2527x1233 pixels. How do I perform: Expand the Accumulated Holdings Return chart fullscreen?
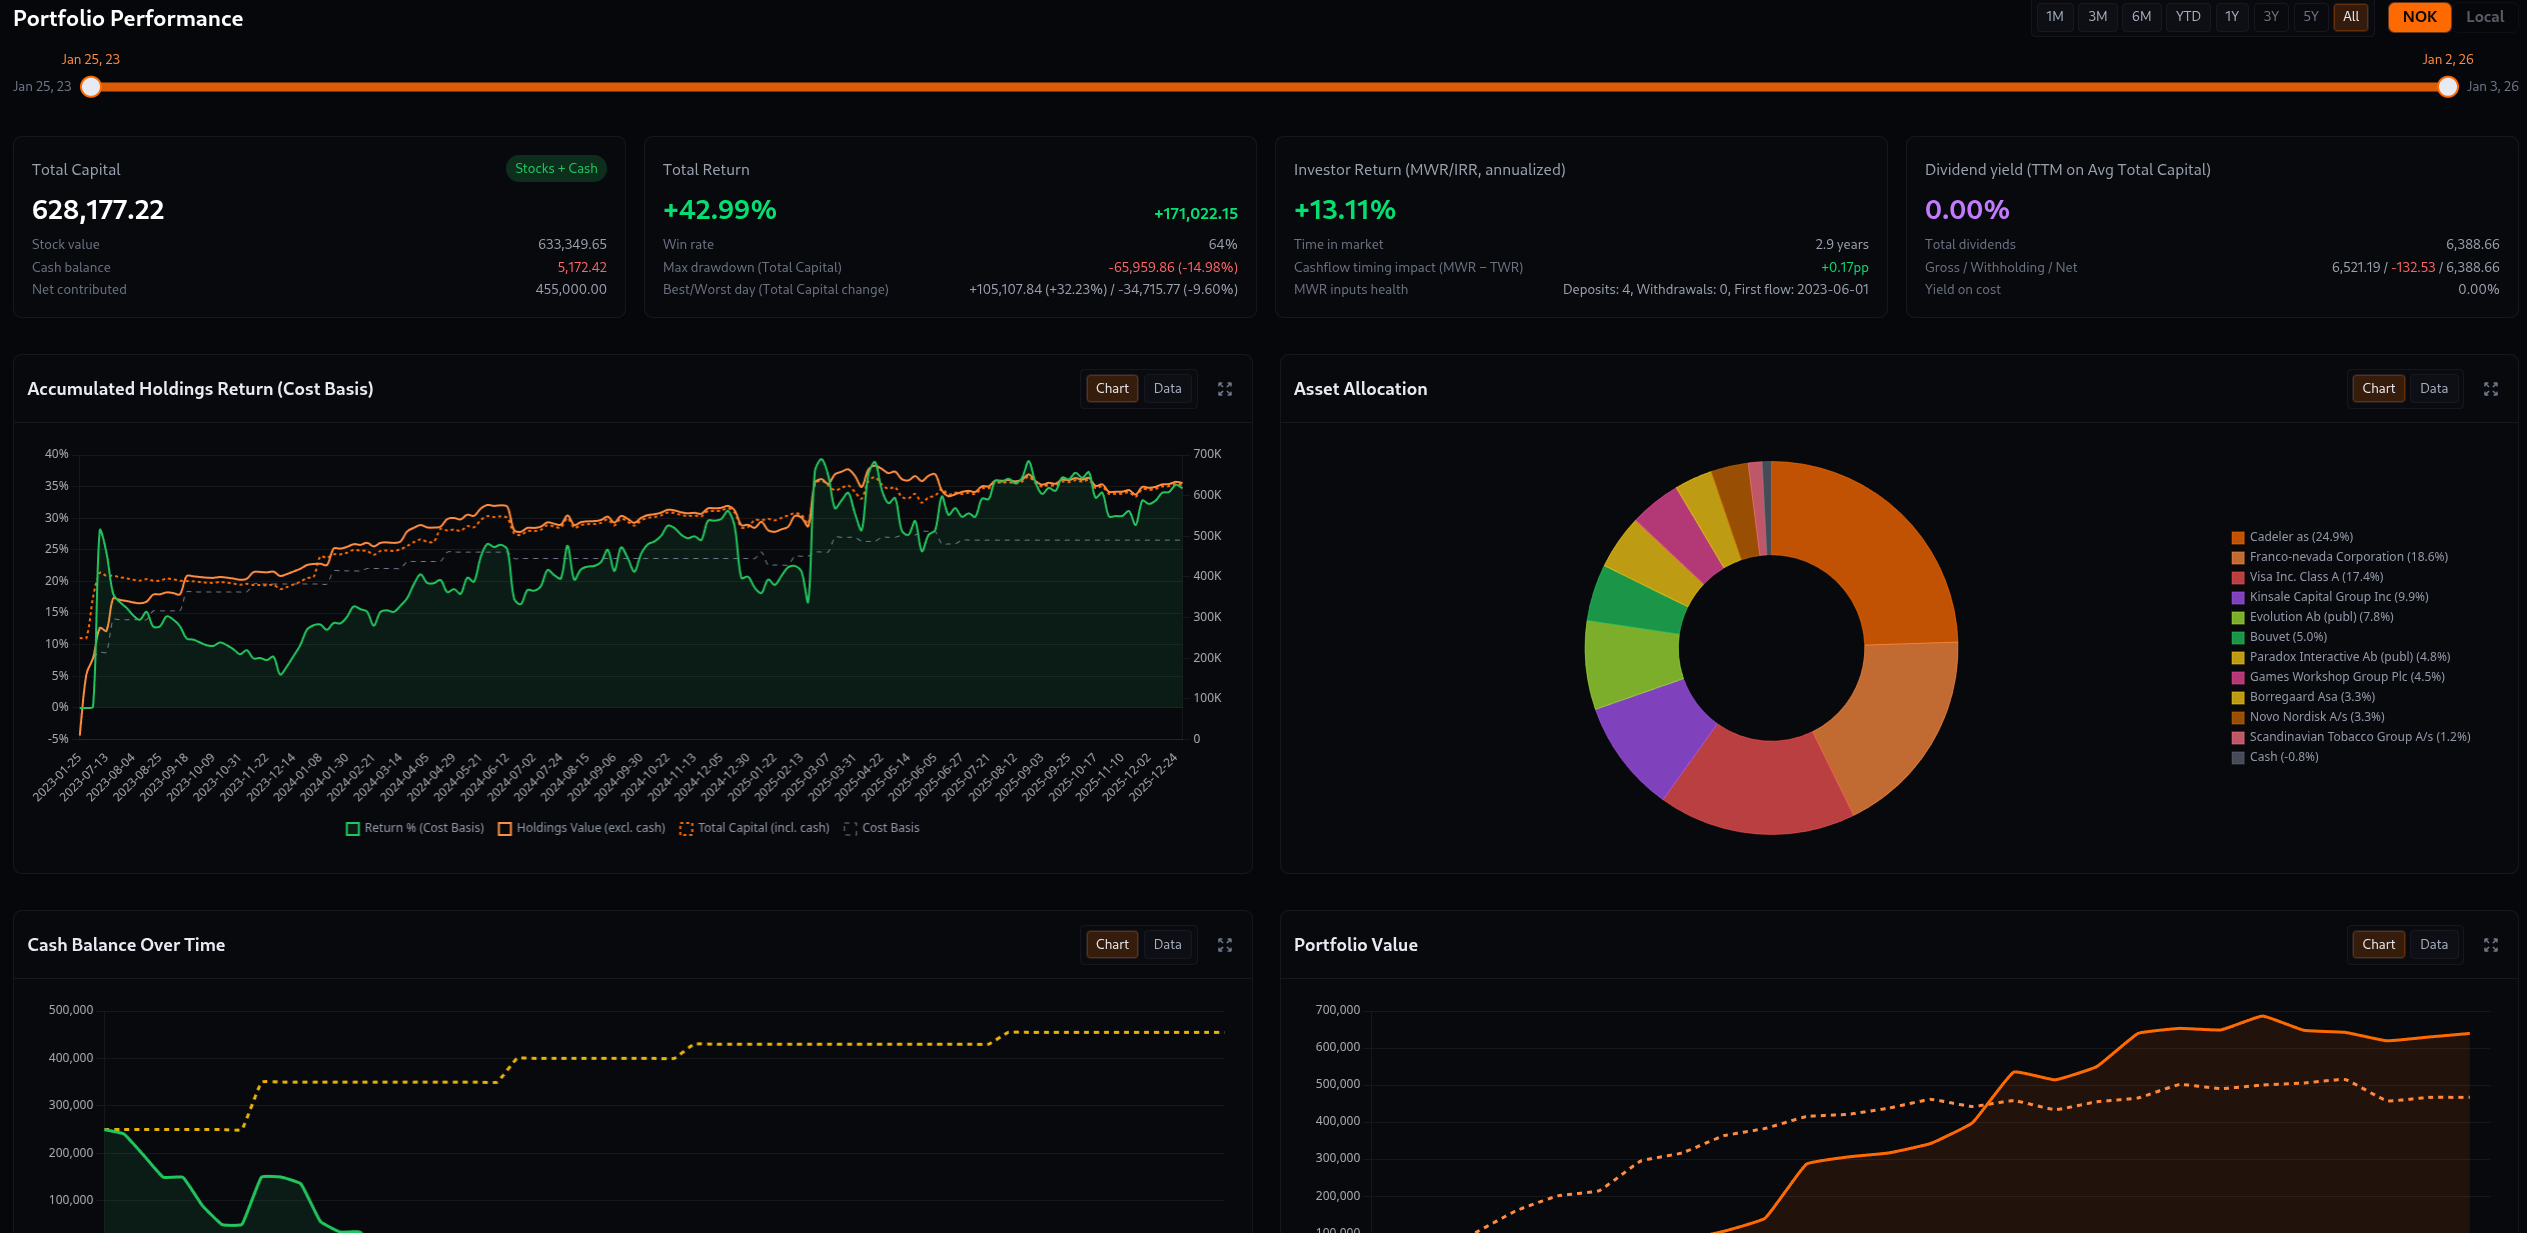click(x=1224, y=389)
